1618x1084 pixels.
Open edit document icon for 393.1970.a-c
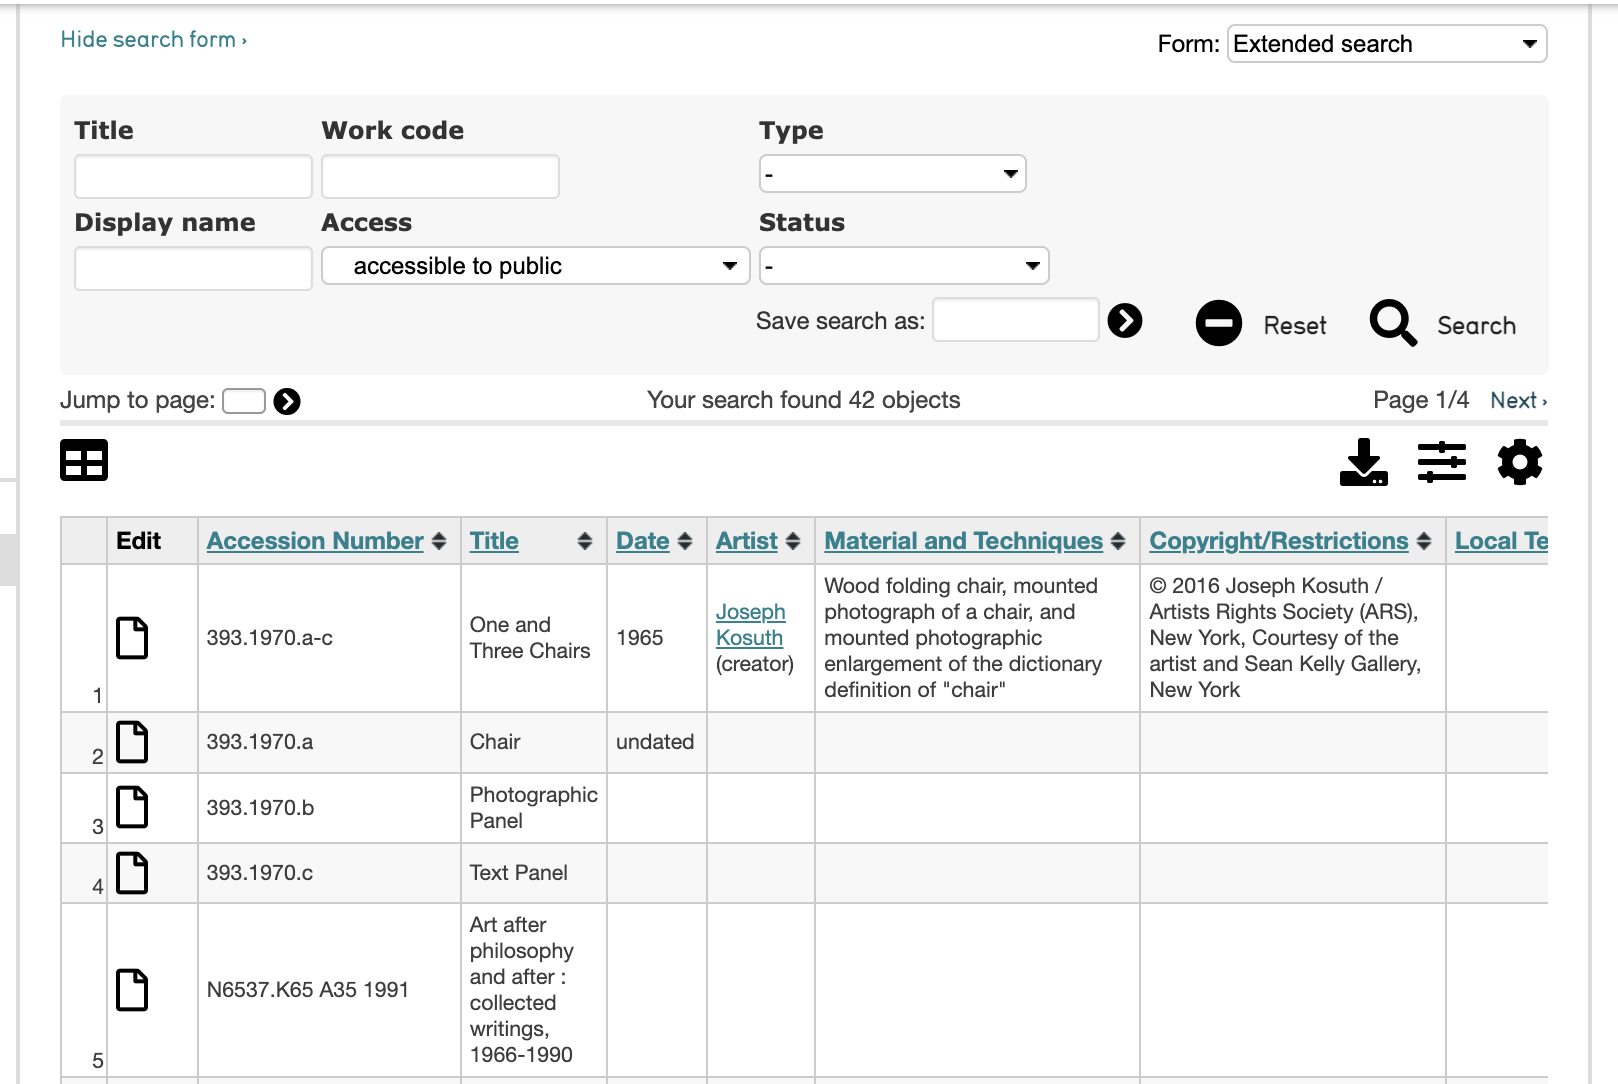click(132, 638)
